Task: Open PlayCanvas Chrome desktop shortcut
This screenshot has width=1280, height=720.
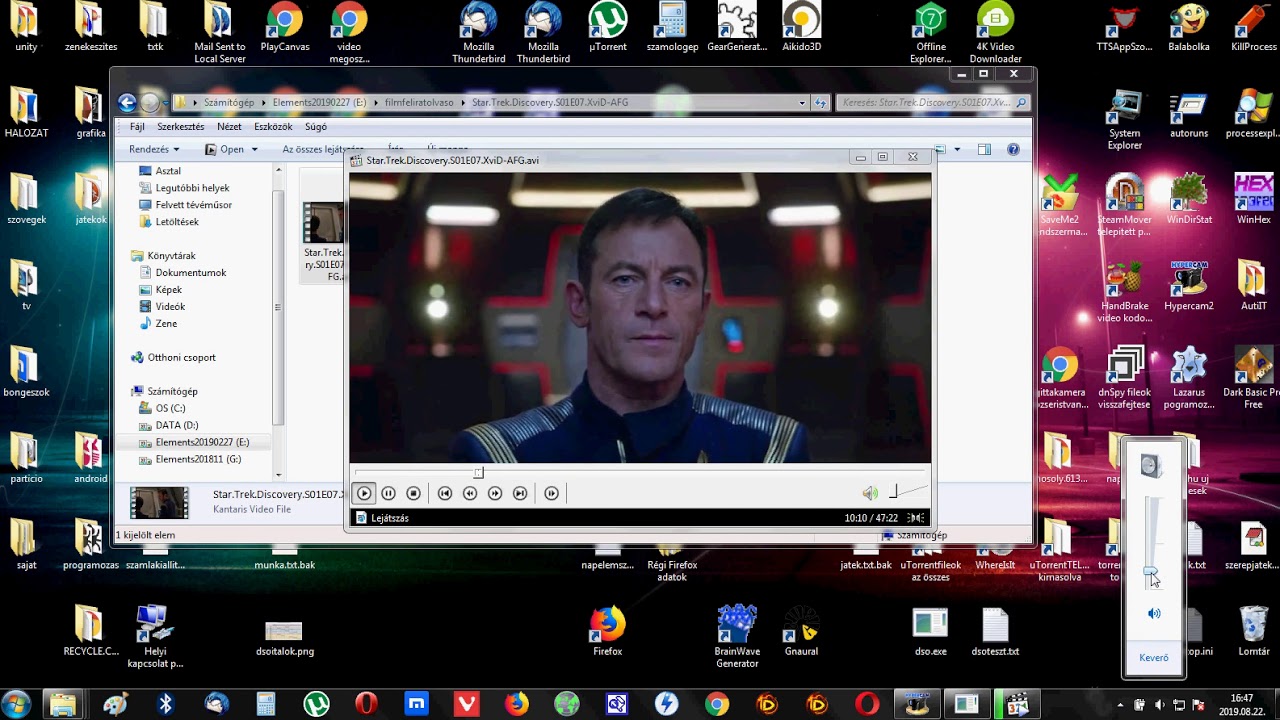Action: click(x=284, y=28)
